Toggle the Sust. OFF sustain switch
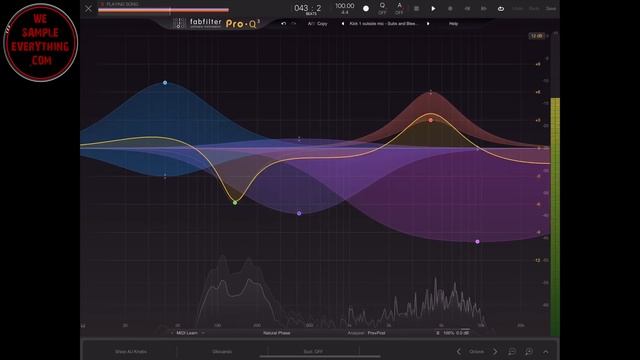Image resolution: width=640 pixels, height=360 pixels. point(313,351)
